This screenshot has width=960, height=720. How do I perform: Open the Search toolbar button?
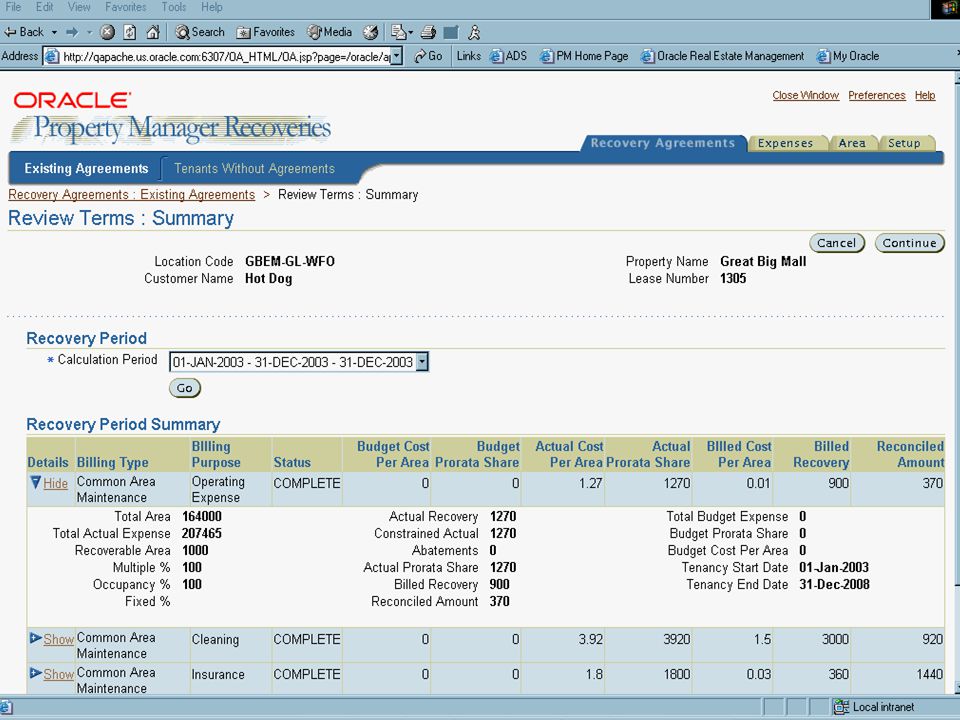(200, 32)
